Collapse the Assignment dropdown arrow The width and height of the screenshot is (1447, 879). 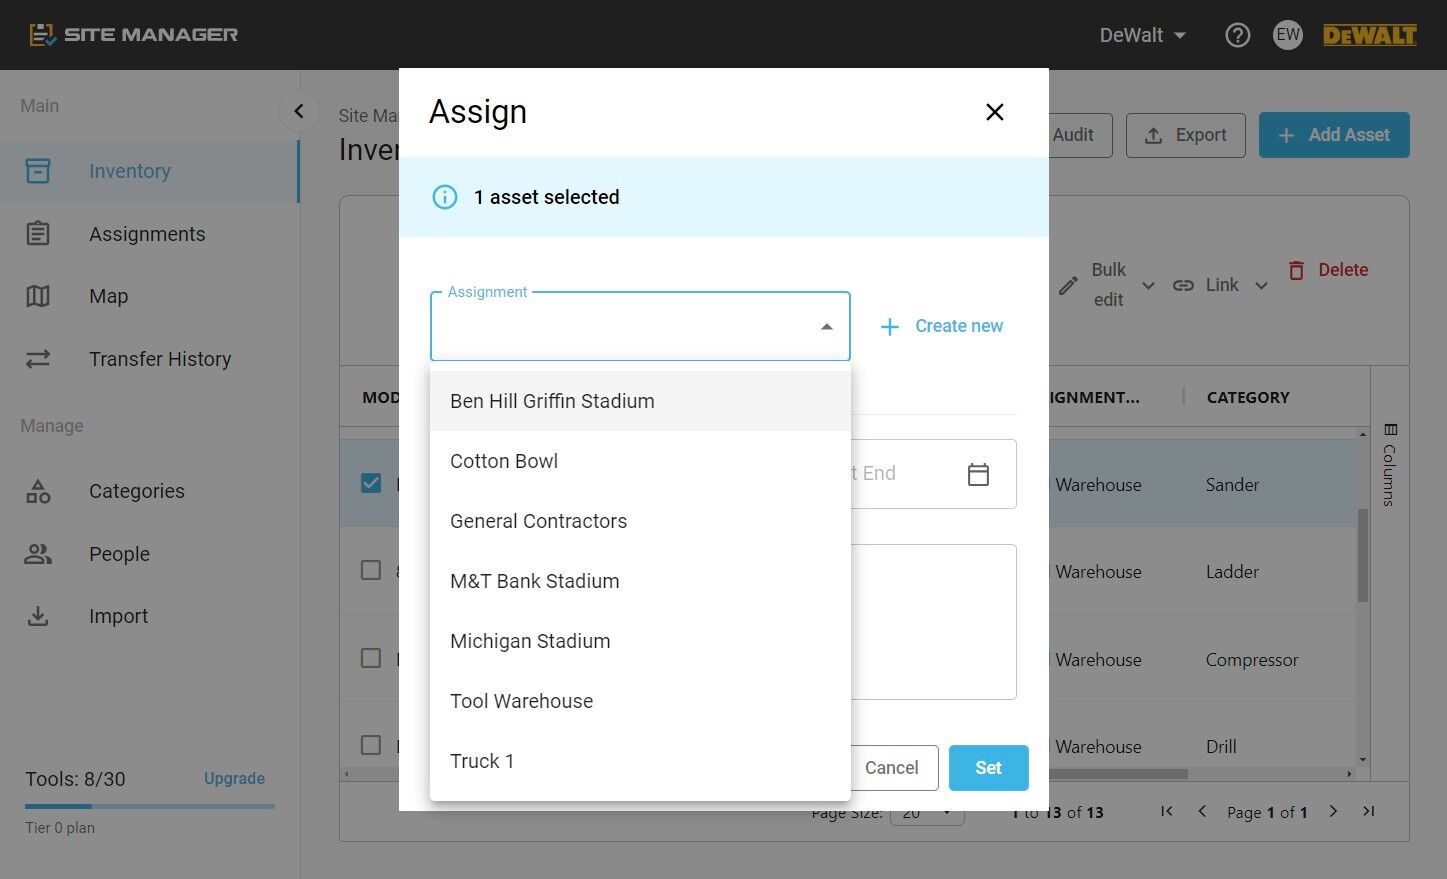(x=826, y=327)
